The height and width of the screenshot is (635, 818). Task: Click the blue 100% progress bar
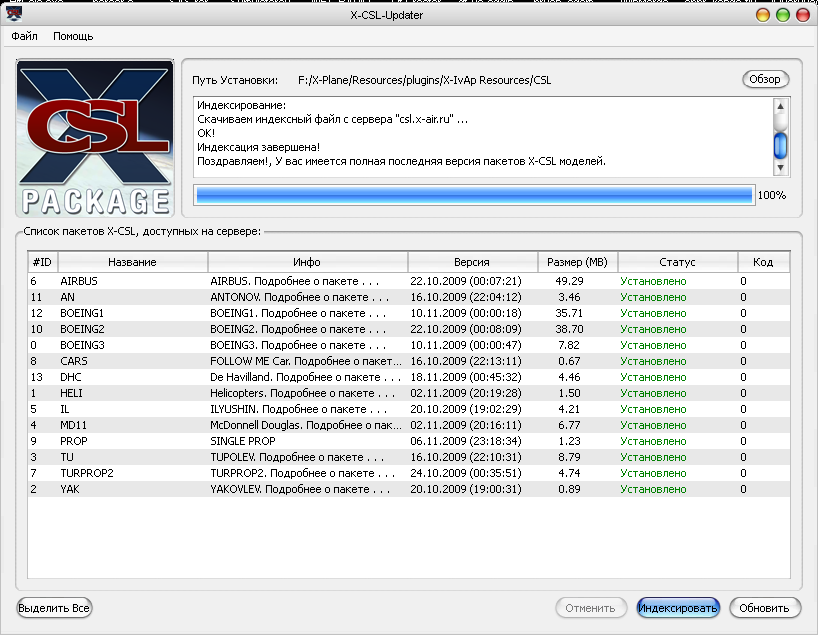pyautogui.click(x=474, y=195)
